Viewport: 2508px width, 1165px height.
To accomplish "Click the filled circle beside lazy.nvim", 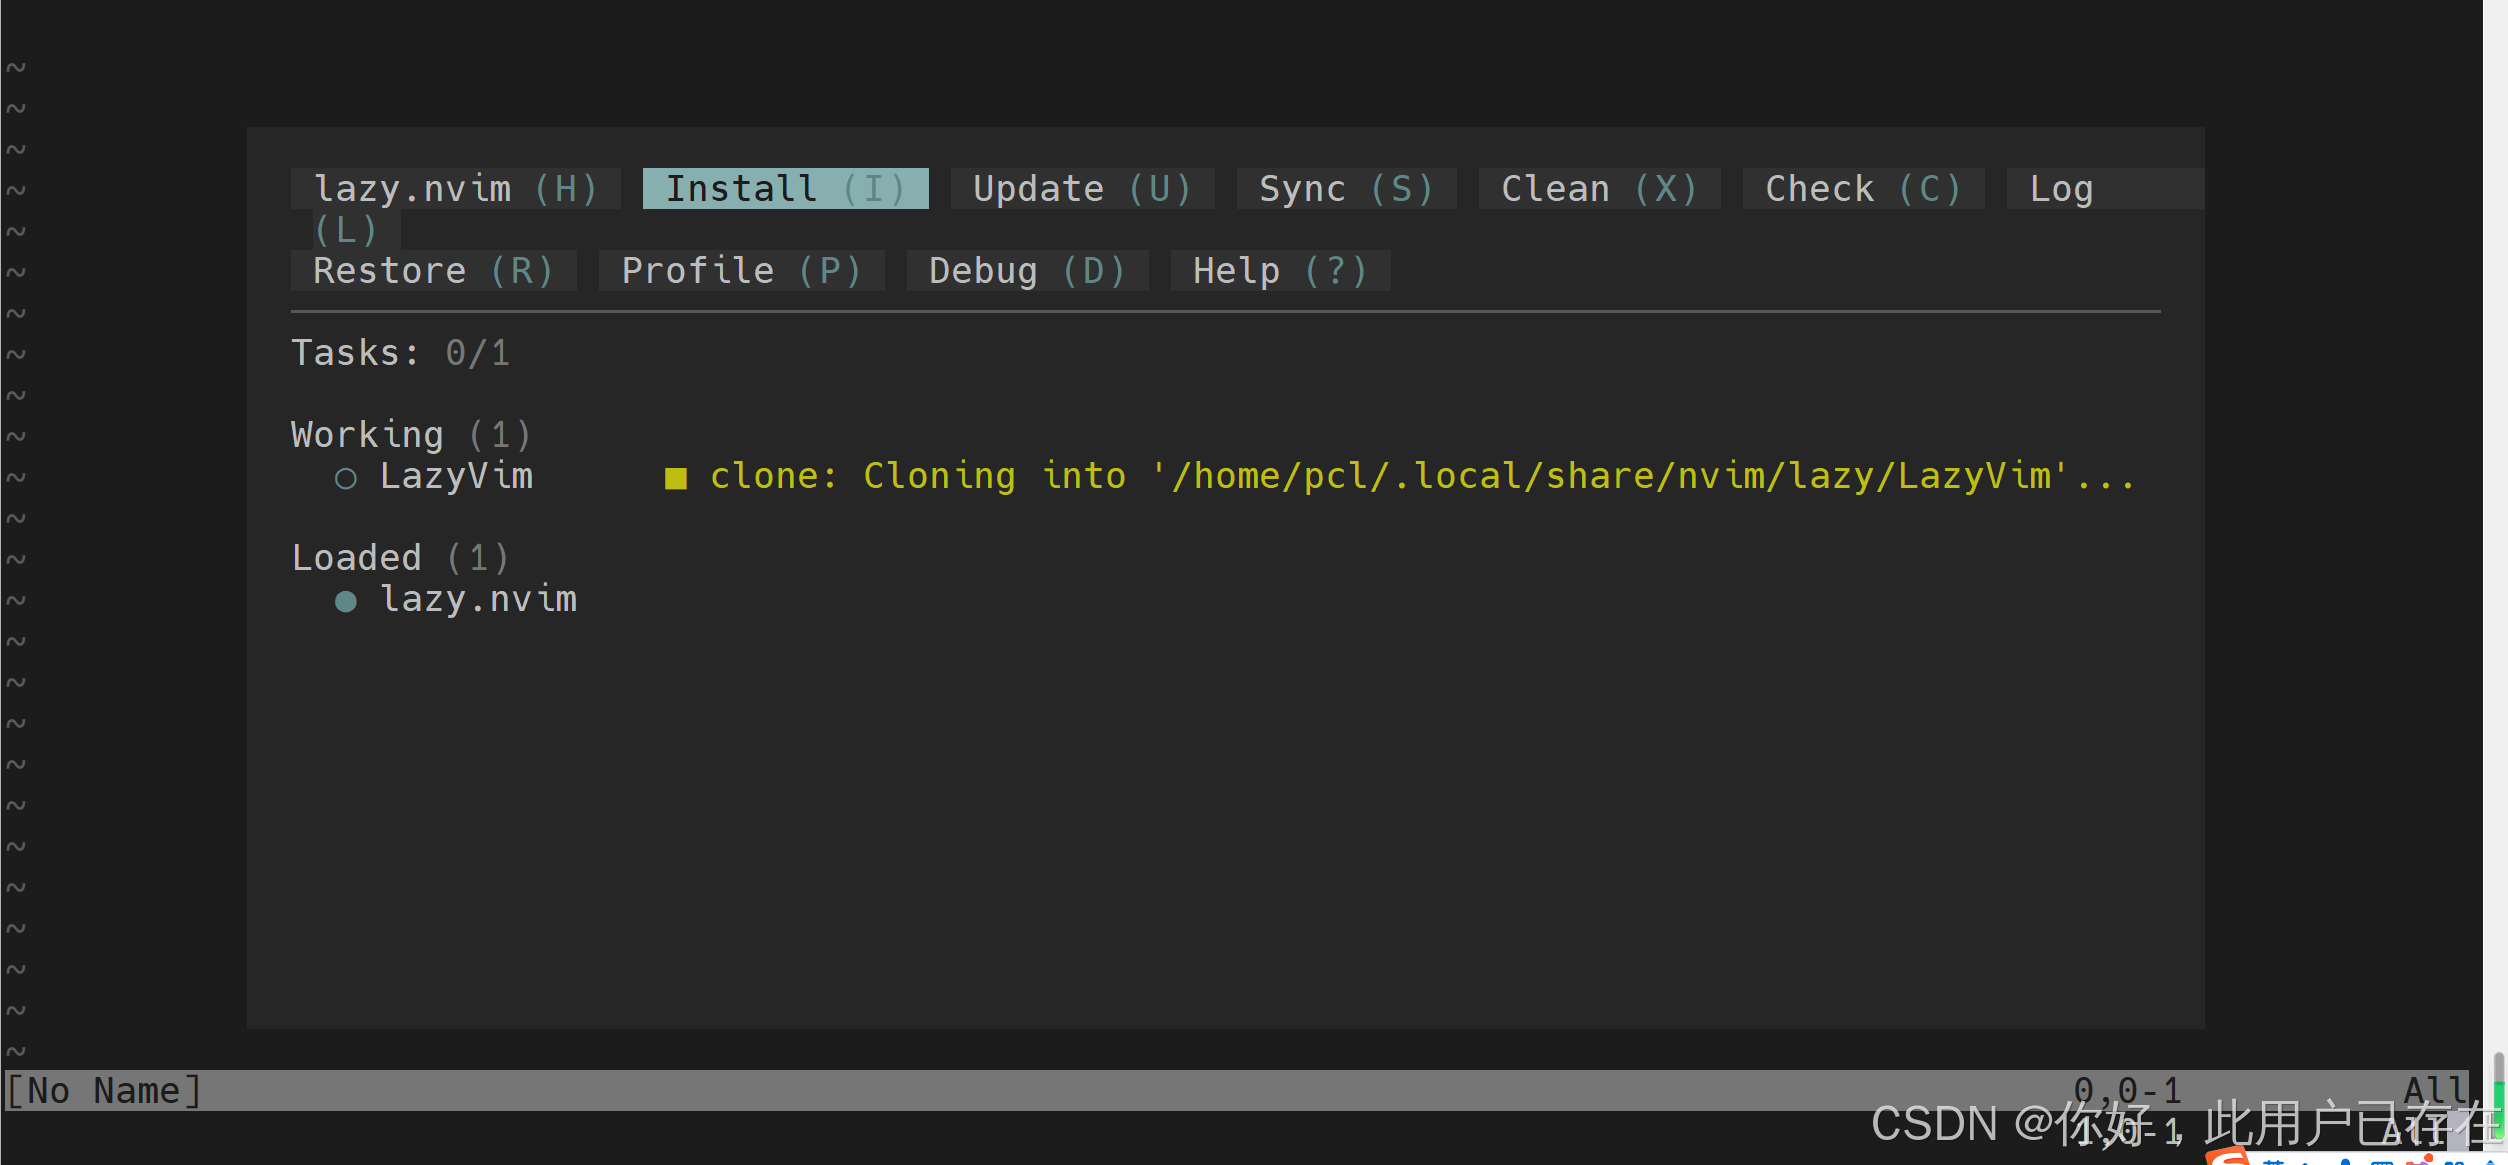I will (345, 601).
